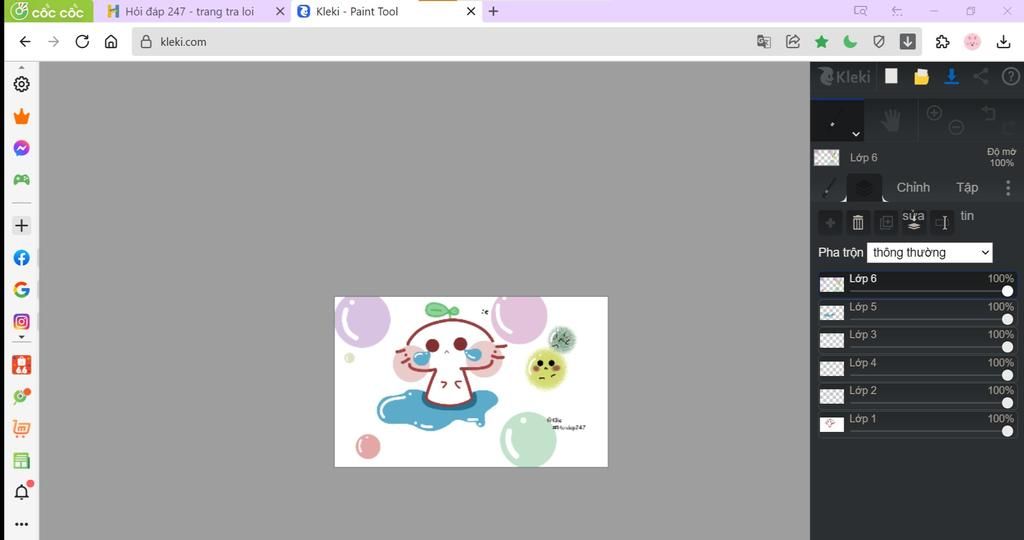The width and height of the screenshot is (1024, 540).
Task: Click the Cốc Cốc browser logo
Action: pyautogui.click(x=48, y=11)
